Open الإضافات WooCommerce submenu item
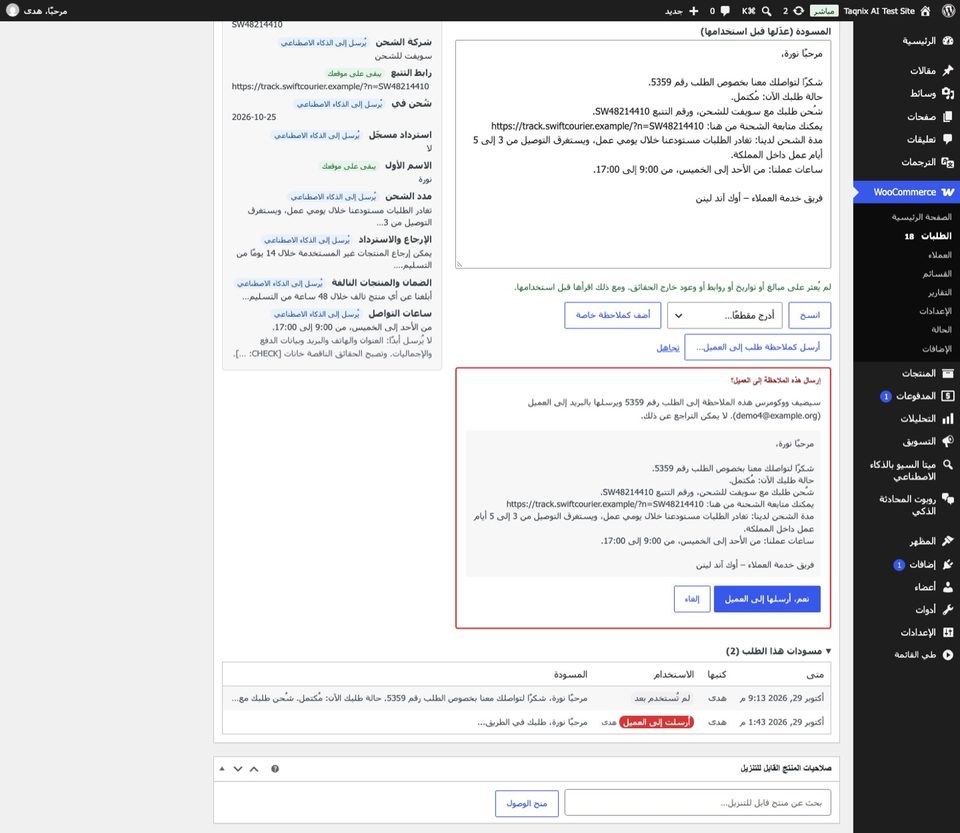This screenshot has height=833, width=960. 937,349
